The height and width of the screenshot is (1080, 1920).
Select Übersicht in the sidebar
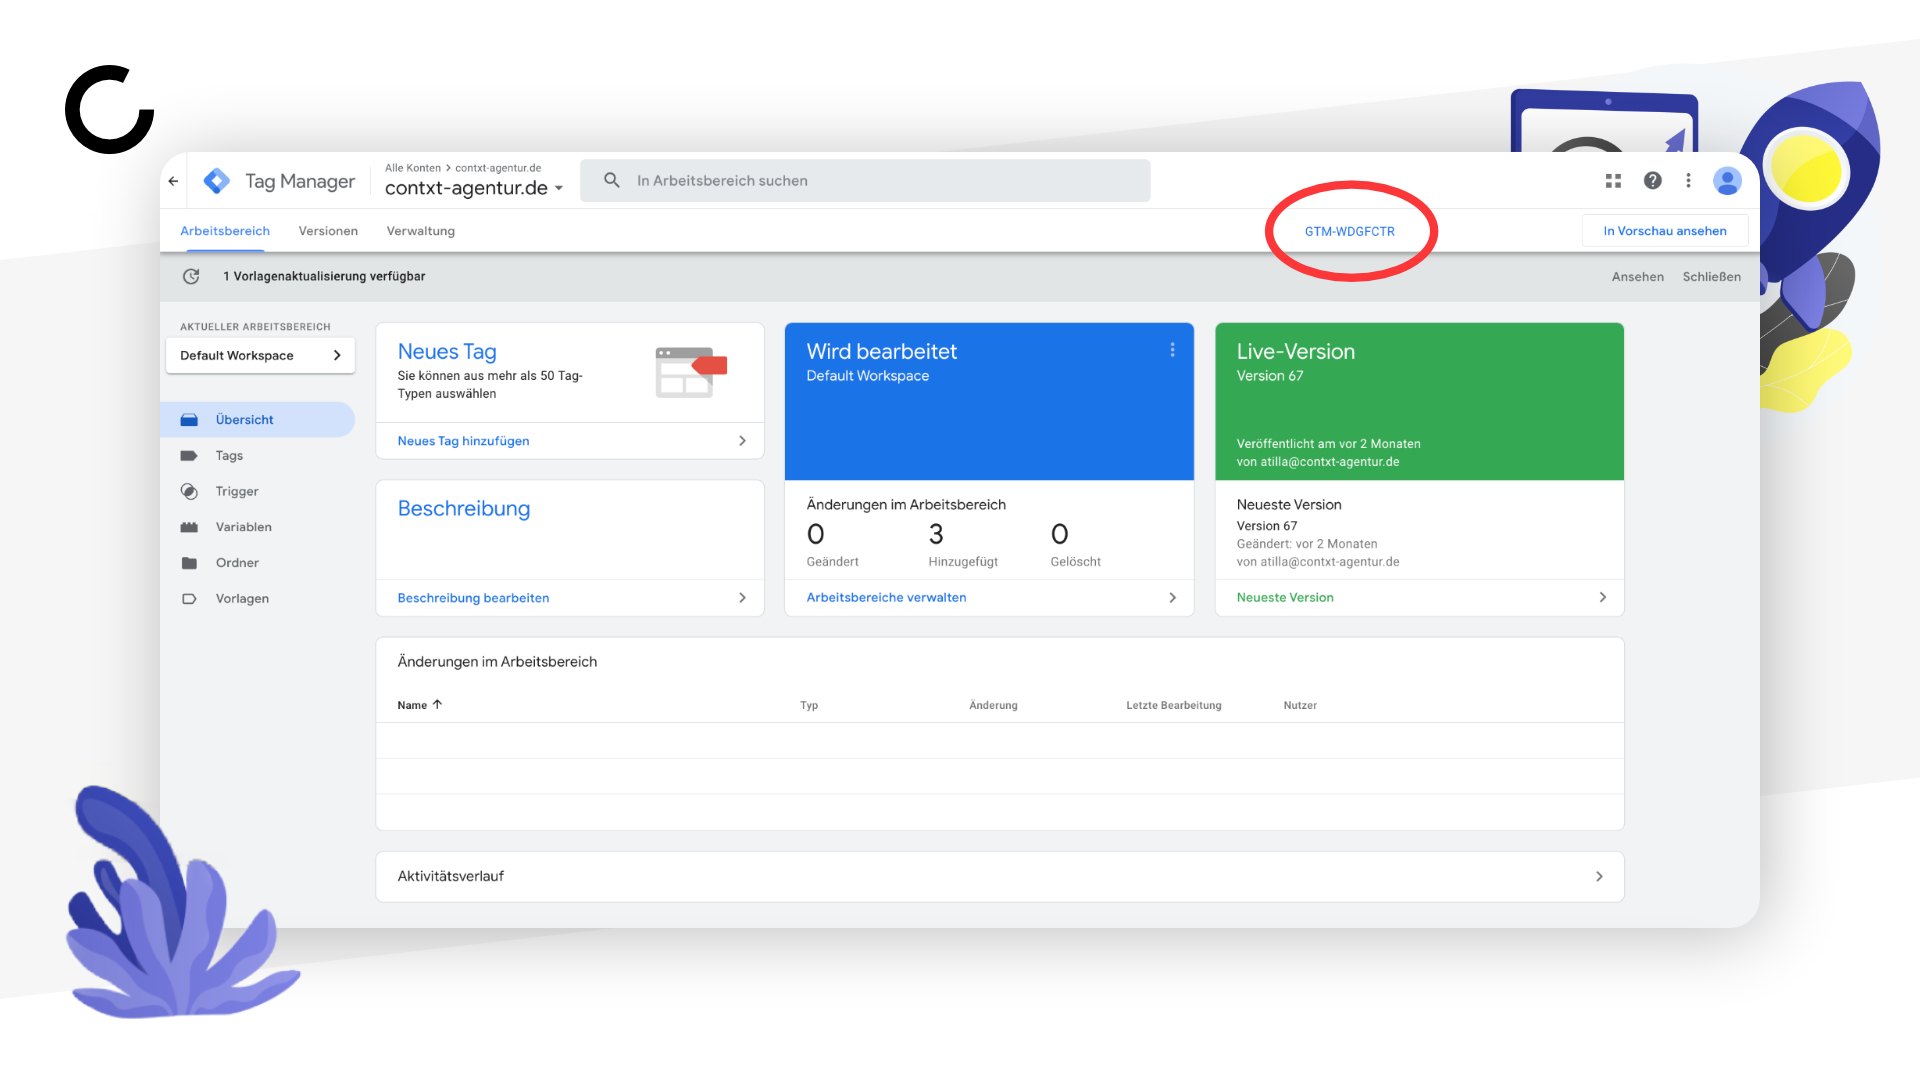(258, 420)
